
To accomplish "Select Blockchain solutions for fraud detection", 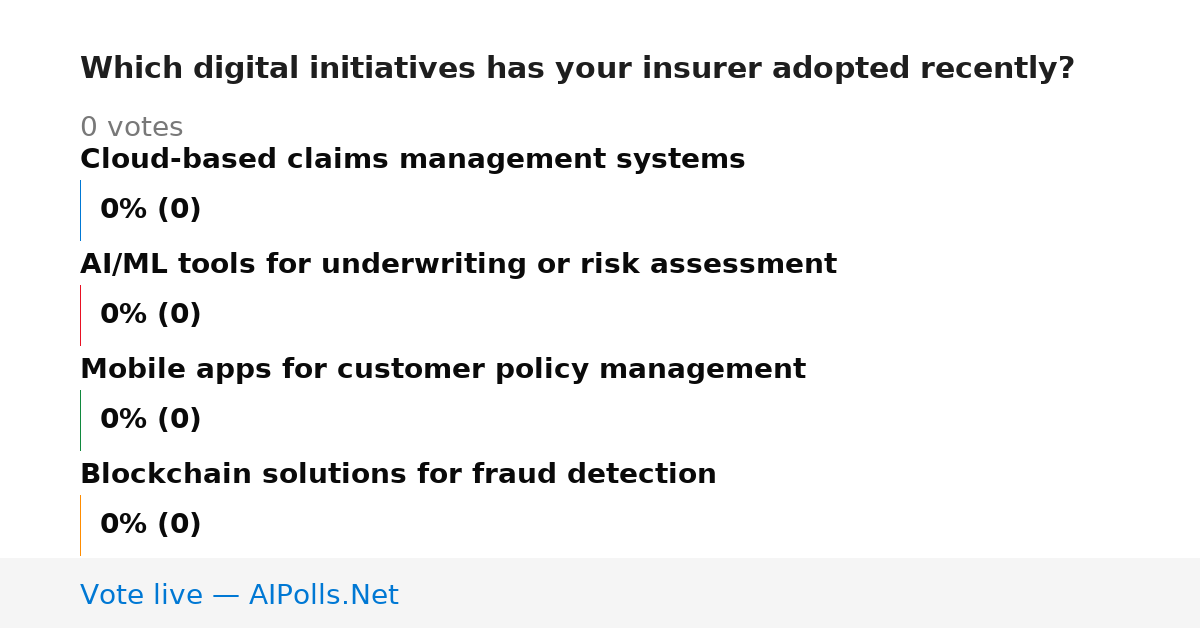I will [x=398, y=474].
